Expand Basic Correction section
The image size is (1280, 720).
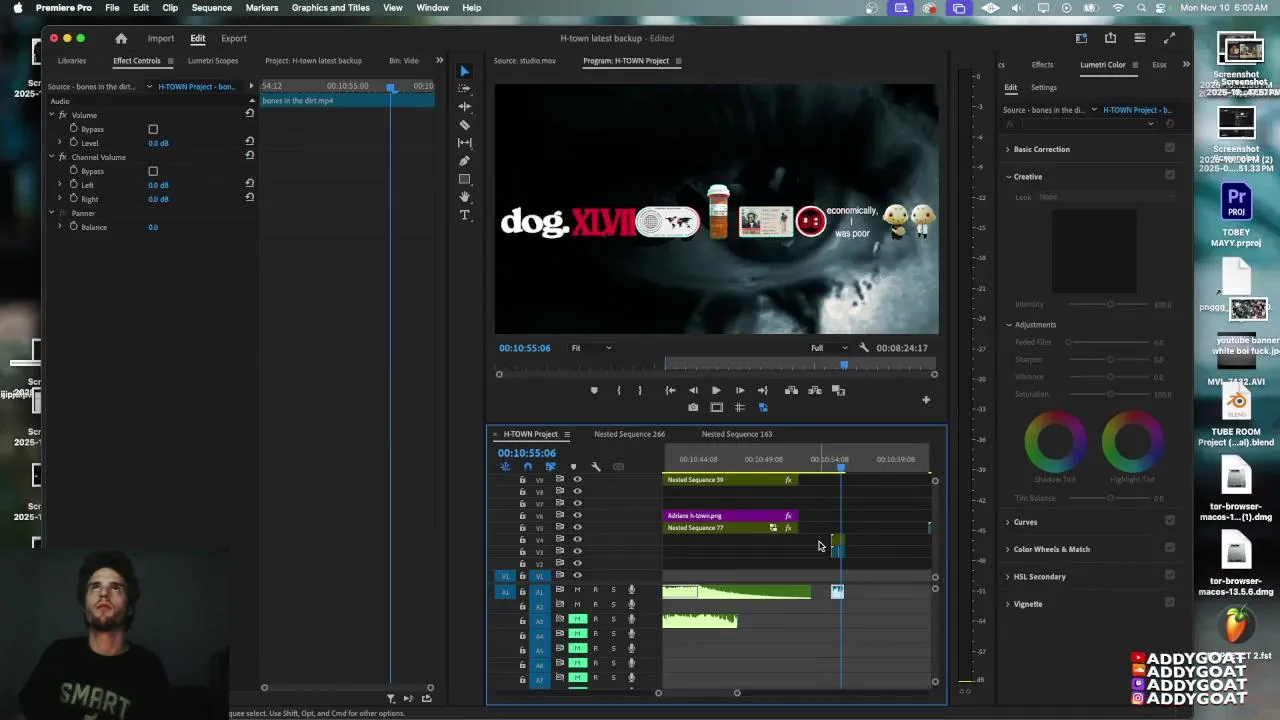pyautogui.click(x=1008, y=149)
